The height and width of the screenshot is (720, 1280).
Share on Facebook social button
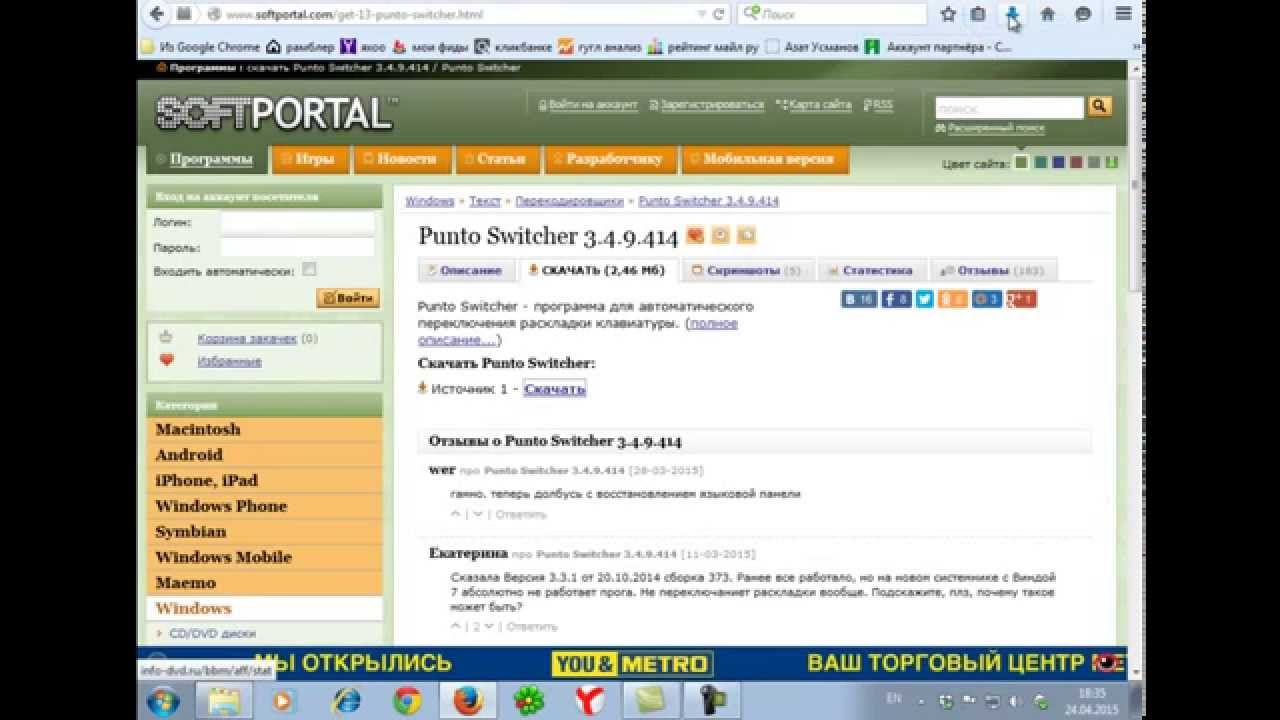[896, 298]
